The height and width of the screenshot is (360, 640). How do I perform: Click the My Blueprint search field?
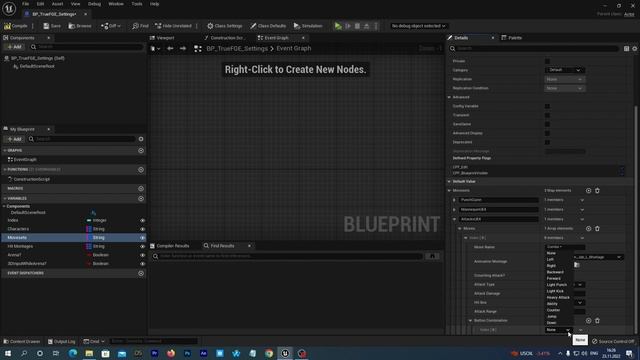tap(81, 139)
